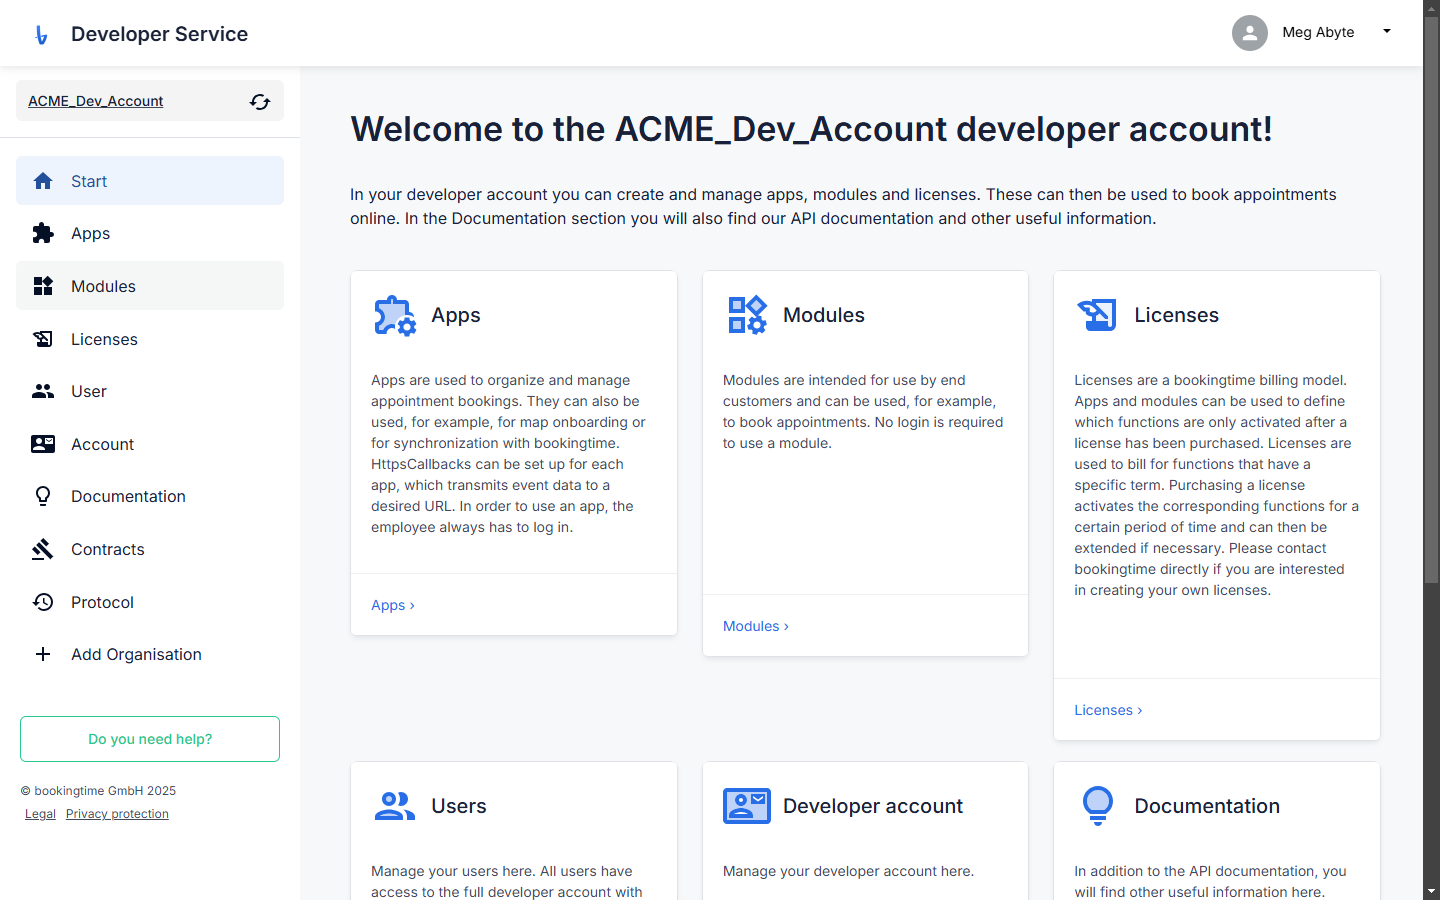The height and width of the screenshot is (900, 1440).
Task: Go to Apps in the sidebar
Action: pyautogui.click(x=150, y=233)
